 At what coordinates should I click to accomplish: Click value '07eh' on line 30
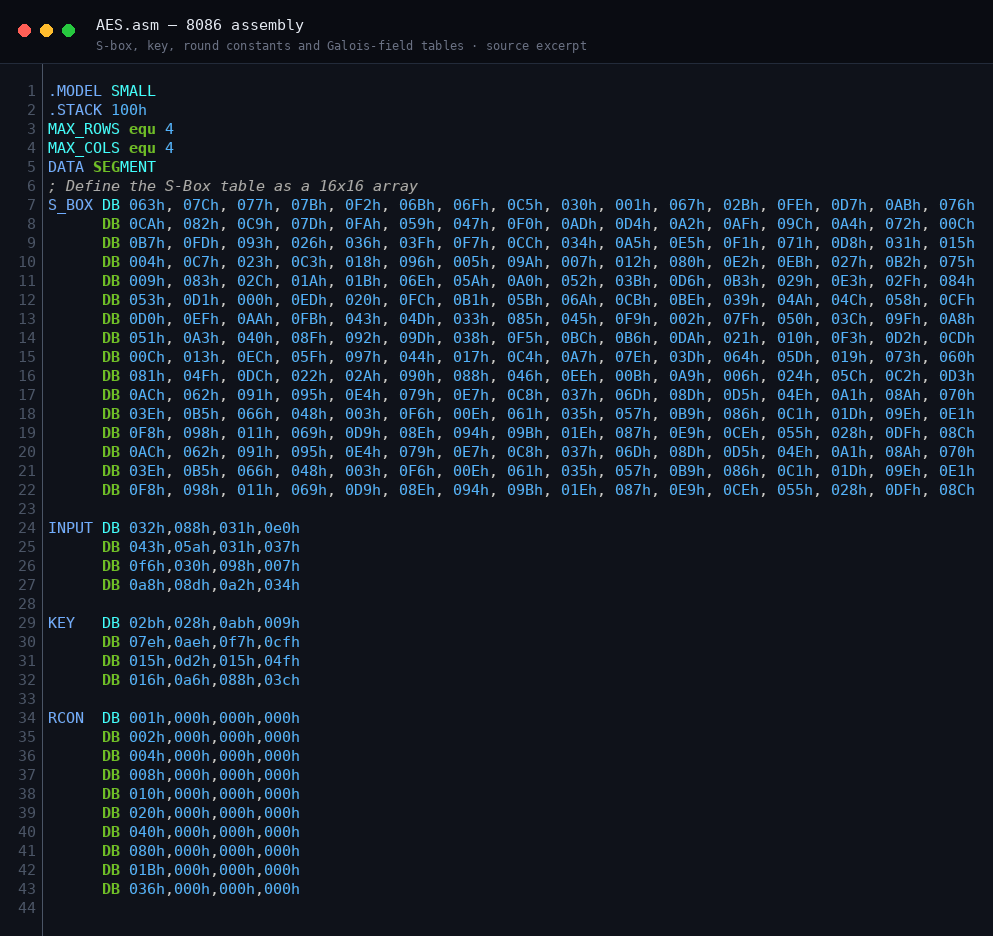[x=147, y=642]
